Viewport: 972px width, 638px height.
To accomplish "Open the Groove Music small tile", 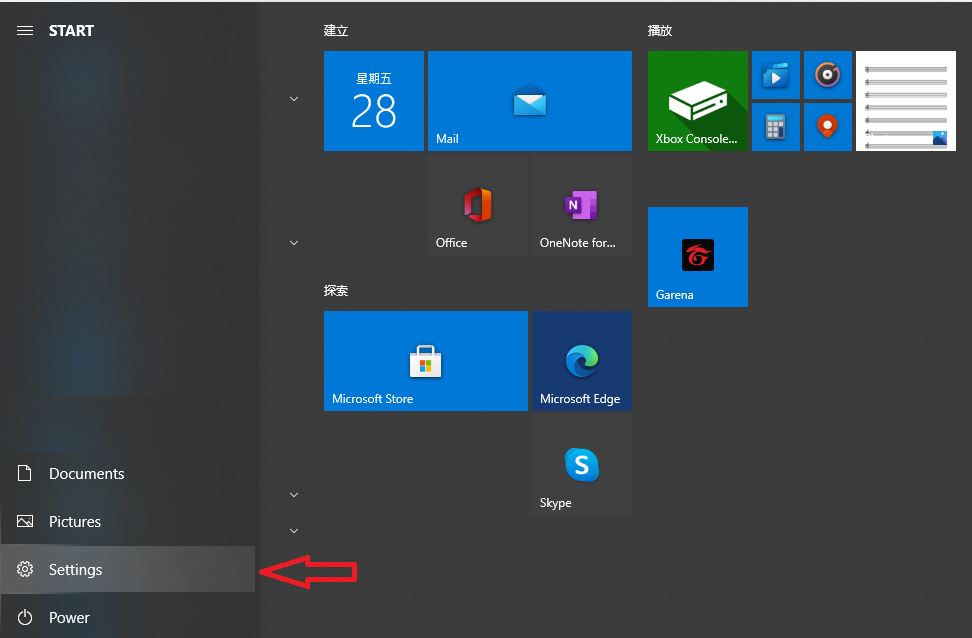I will [x=827, y=75].
